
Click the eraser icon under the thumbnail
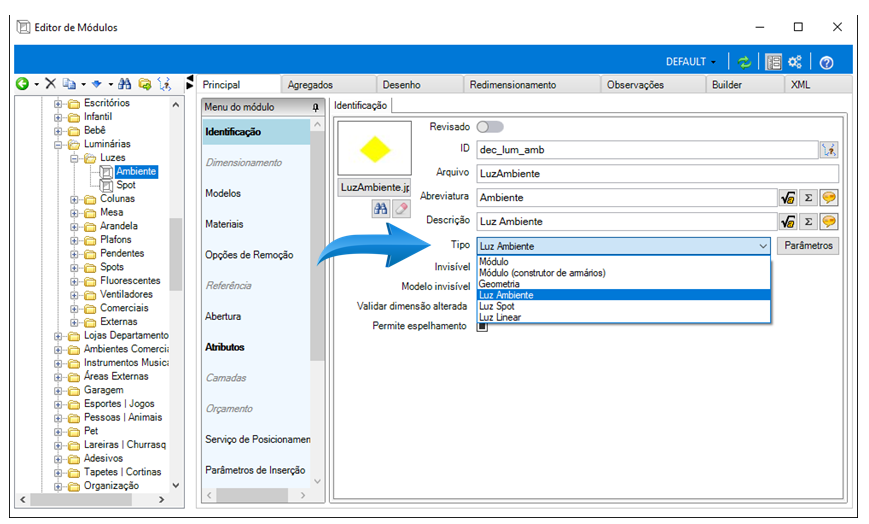pos(401,209)
